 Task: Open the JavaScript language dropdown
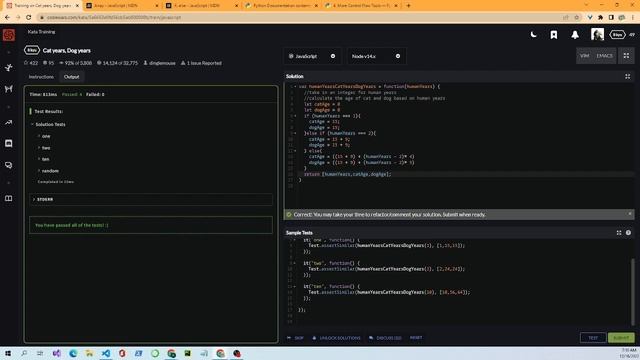312,56
